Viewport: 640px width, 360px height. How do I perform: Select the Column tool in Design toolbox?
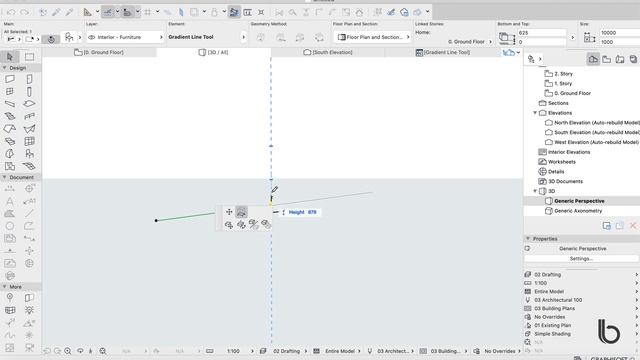coord(29,91)
